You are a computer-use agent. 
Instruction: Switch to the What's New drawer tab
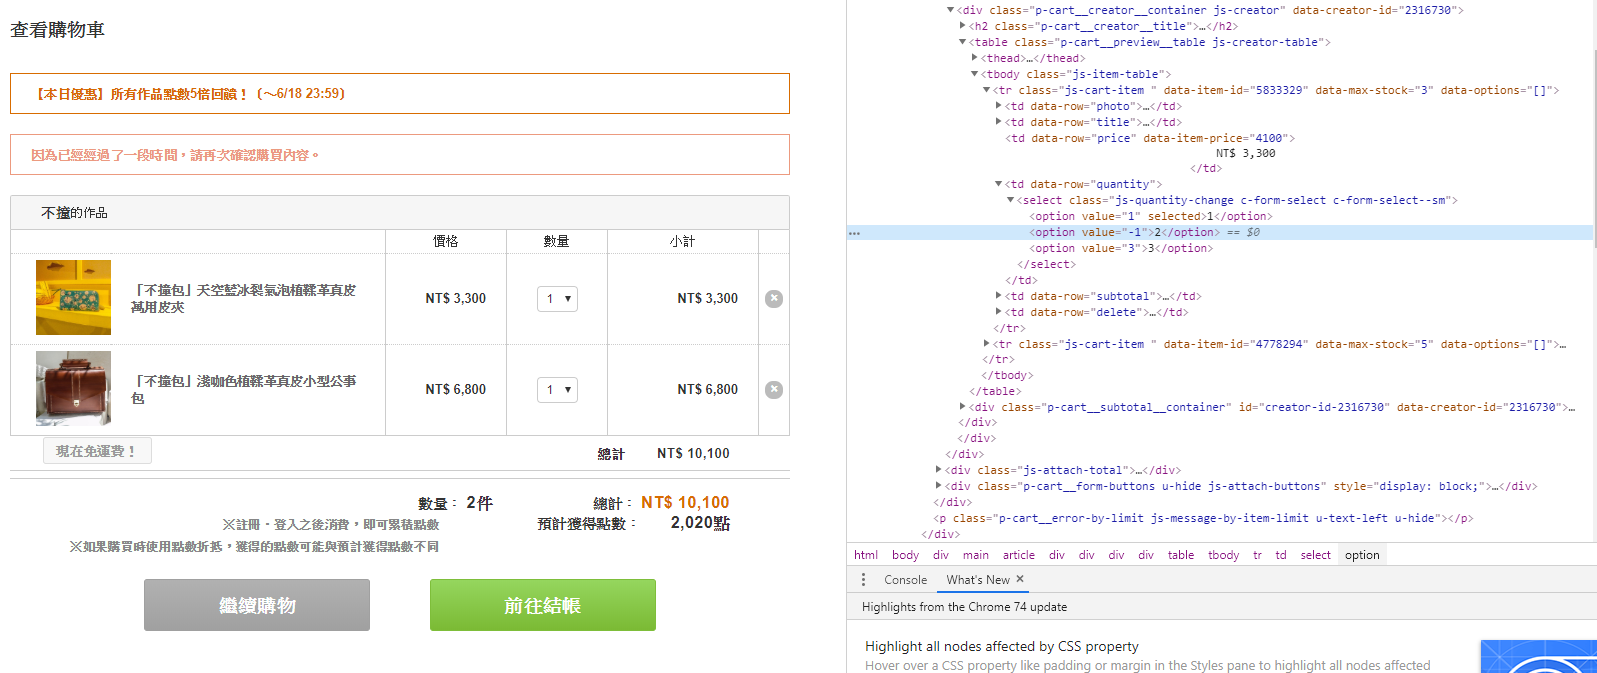click(x=978, y=580)
